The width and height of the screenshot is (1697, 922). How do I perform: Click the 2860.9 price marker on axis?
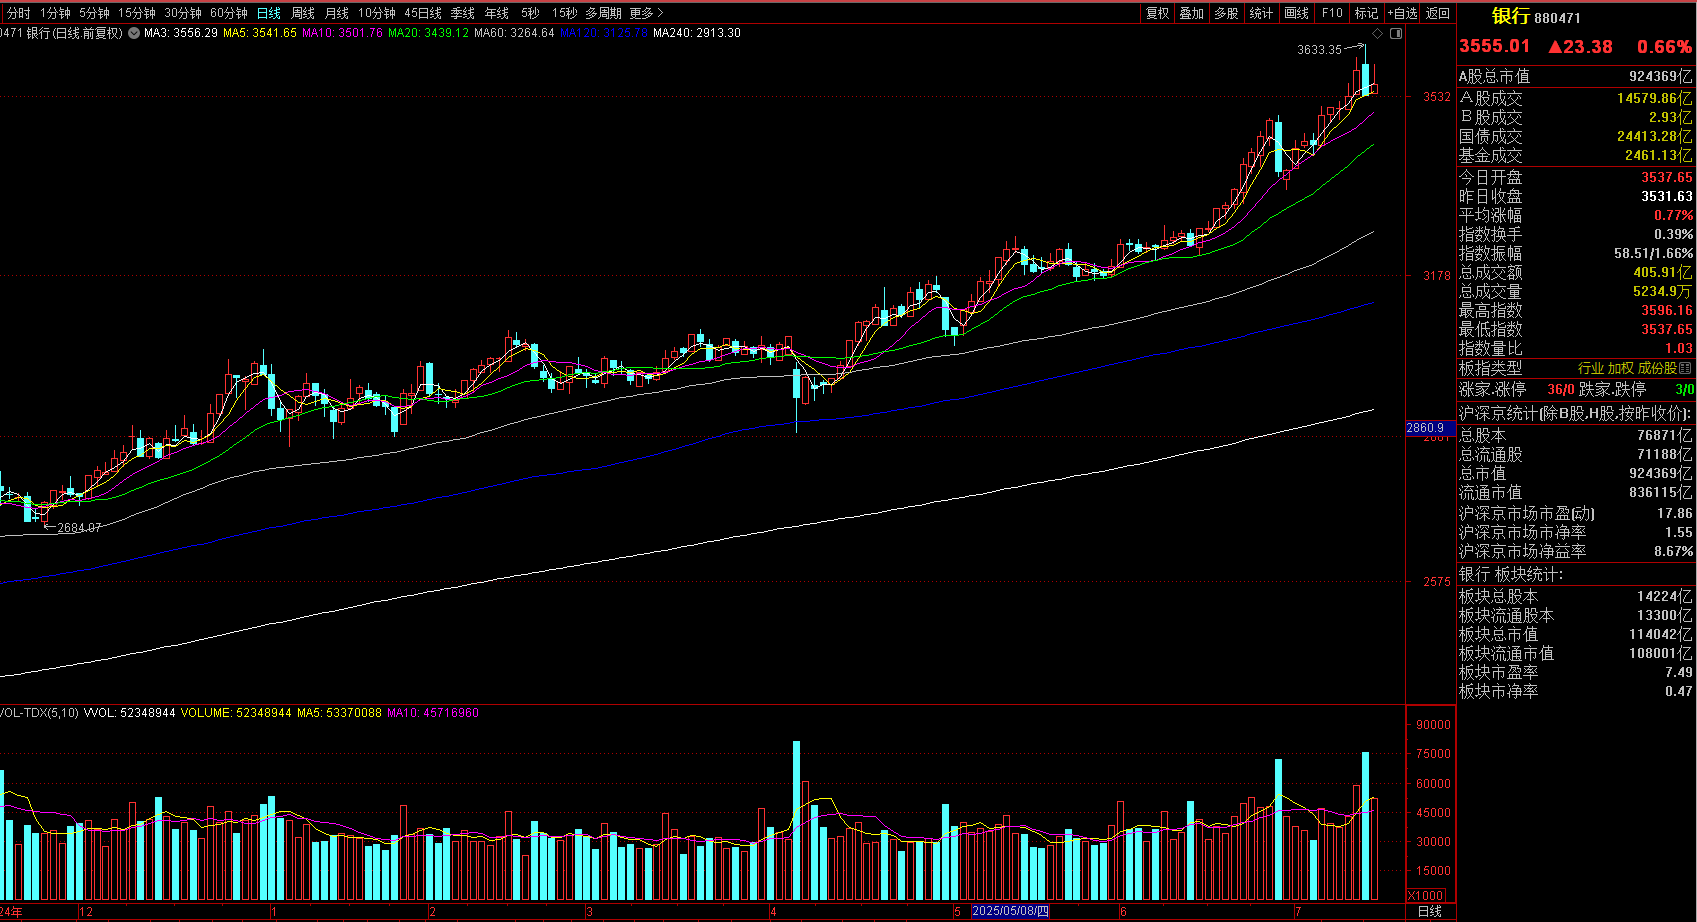click(1429, 428)
